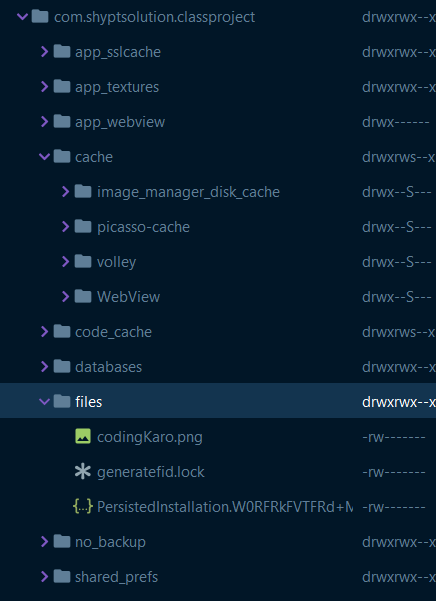Image resolution: width=436 pixels, height=601 pixels.
Task: Expand the volley folder chevron
Action: tap(66, 261)
